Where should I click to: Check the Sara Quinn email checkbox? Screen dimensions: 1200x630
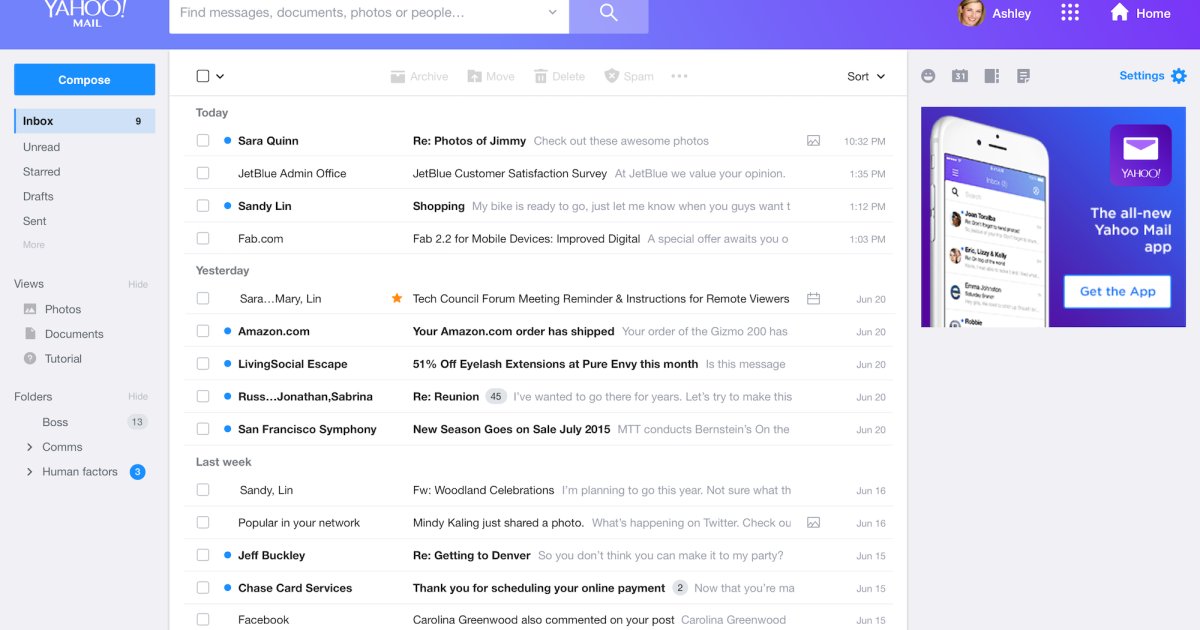203,141
